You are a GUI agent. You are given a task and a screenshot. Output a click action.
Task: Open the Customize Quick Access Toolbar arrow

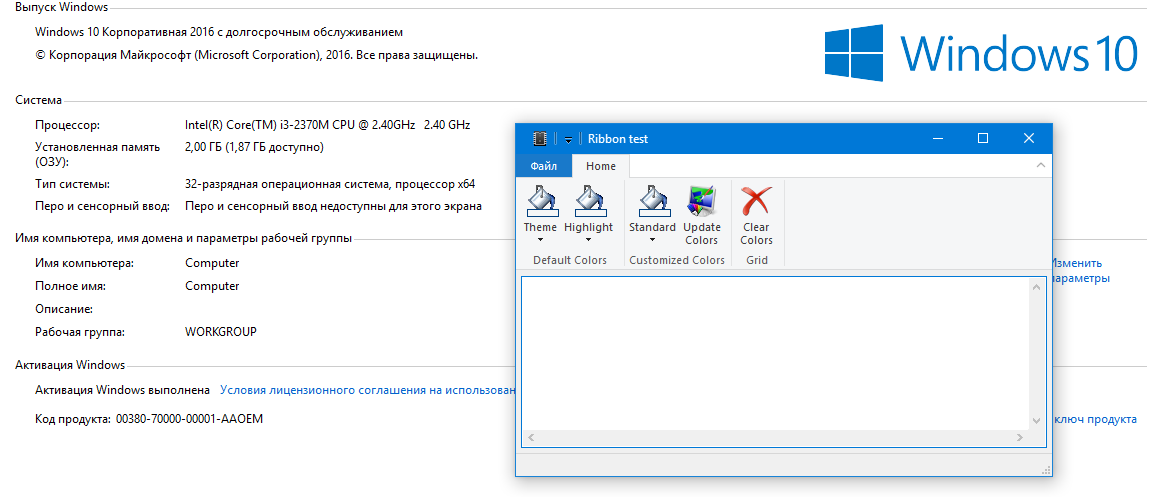click(x=568, y=140)
